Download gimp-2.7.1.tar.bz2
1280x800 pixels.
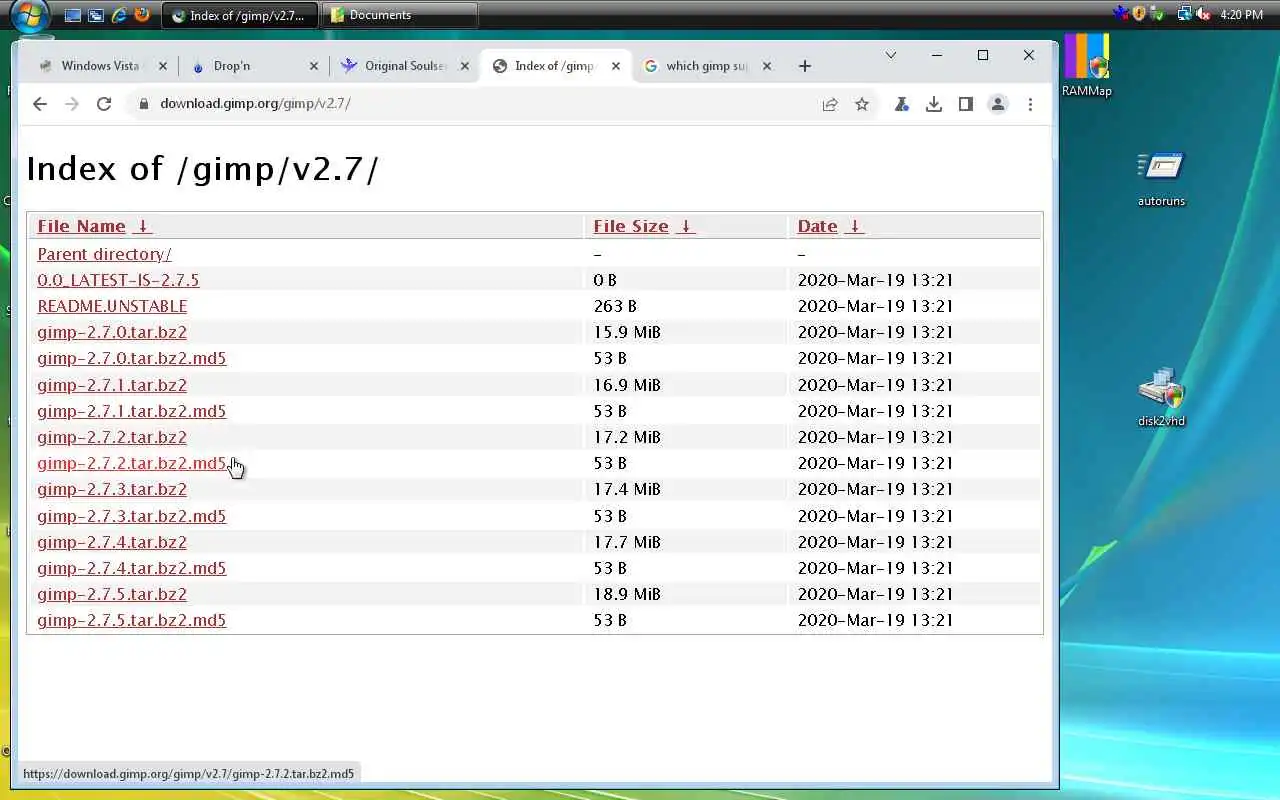tap(112, 385)
